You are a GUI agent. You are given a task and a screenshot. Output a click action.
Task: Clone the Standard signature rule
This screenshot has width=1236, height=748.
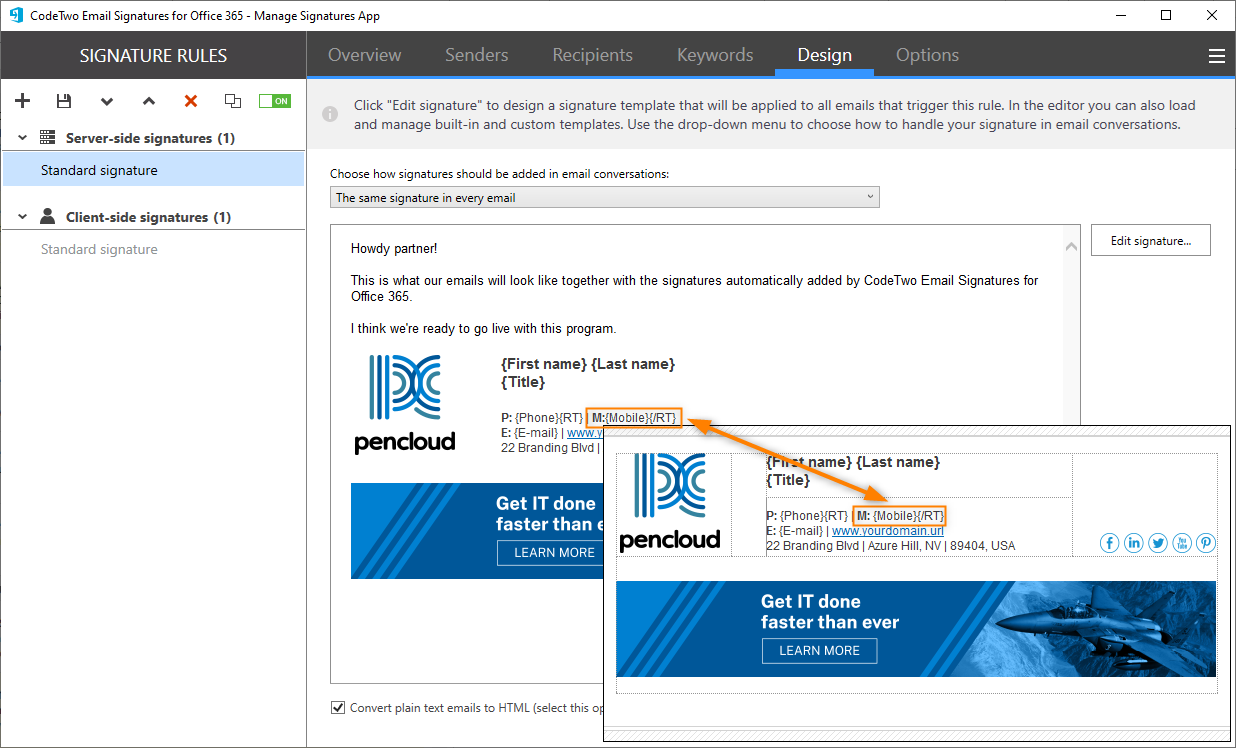point(232,101)
